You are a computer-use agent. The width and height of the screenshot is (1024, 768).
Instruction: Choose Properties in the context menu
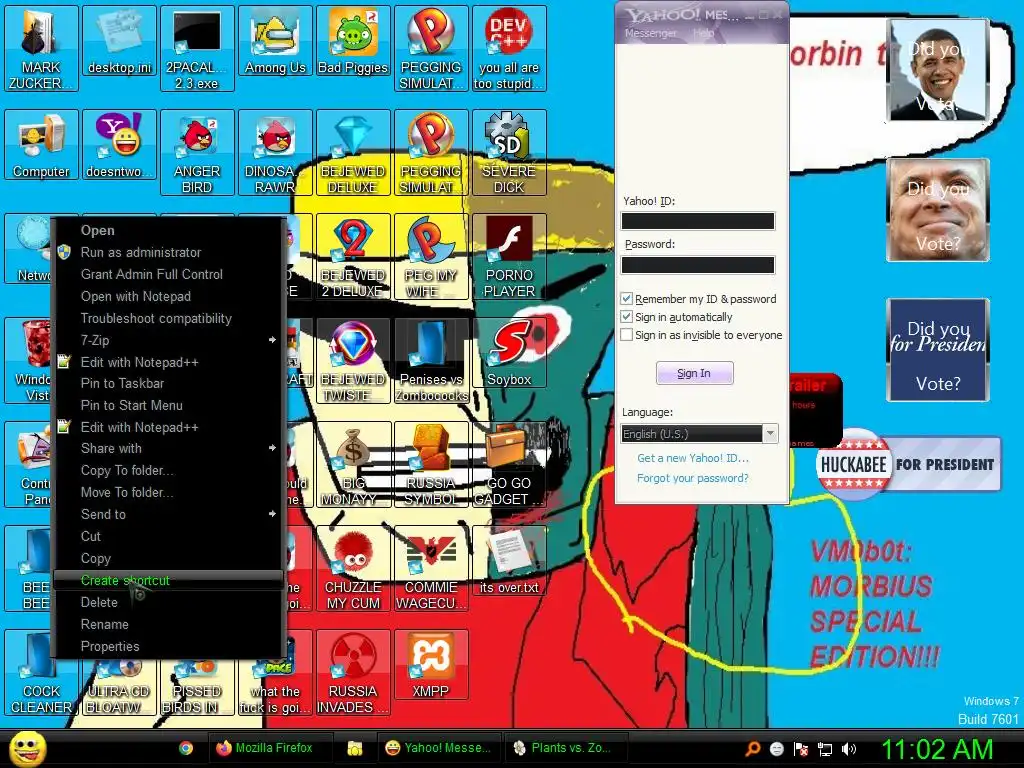pos(168,647)
